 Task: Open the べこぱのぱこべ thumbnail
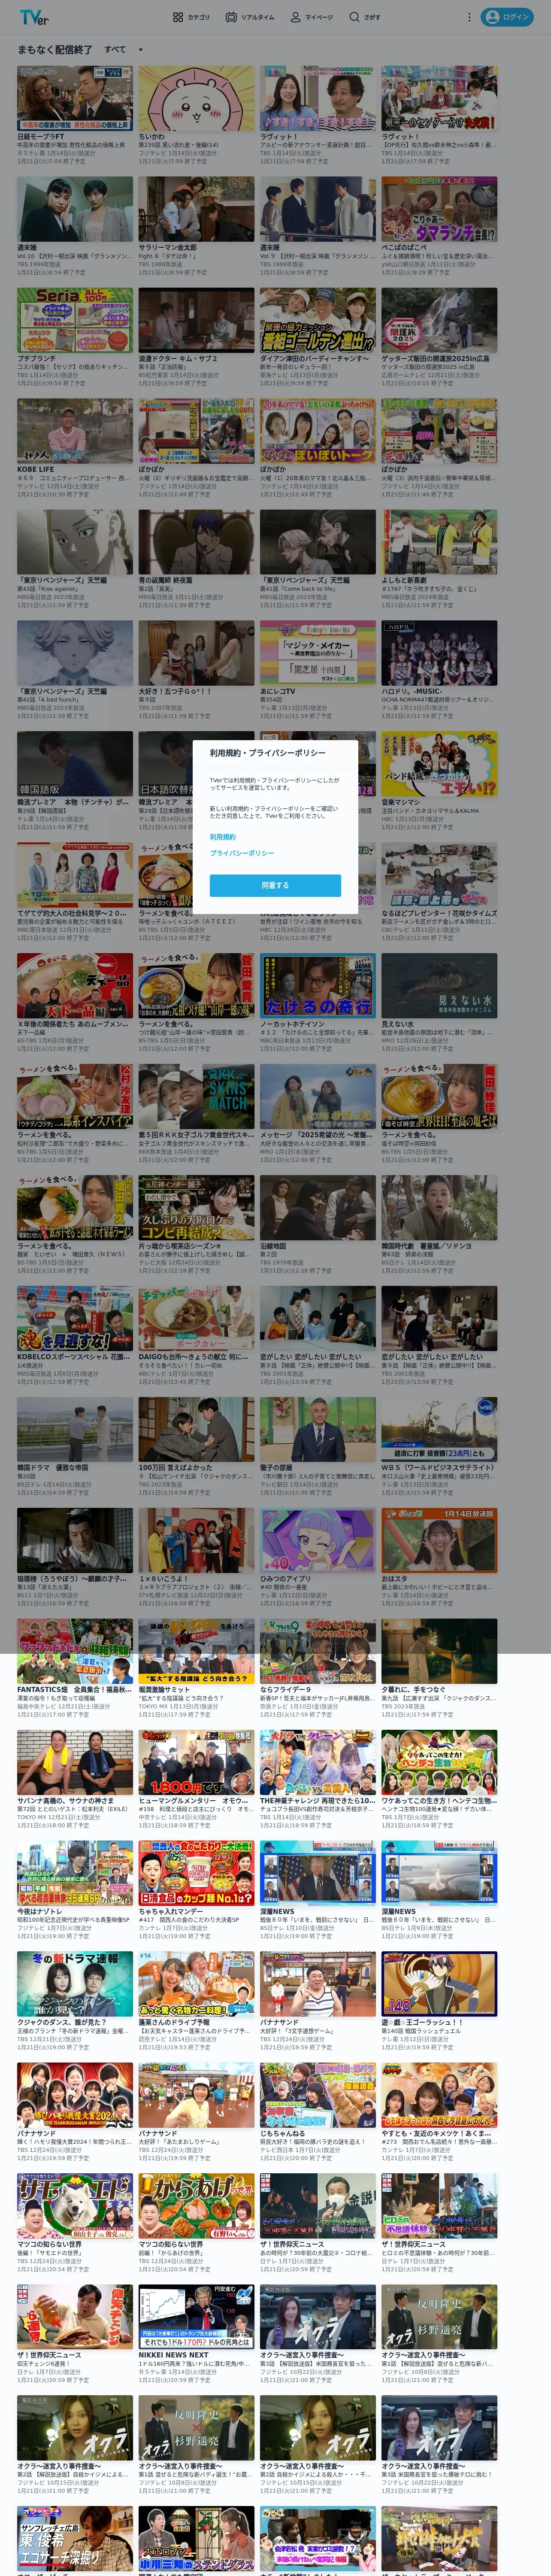click(x=439, y=210)
